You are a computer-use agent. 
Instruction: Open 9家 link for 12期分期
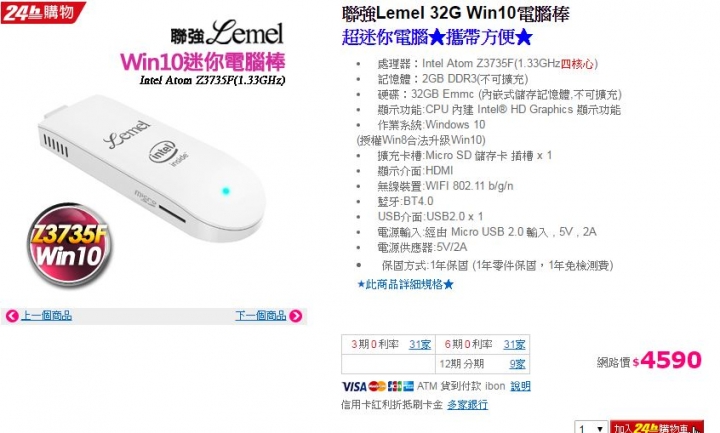[517, 364]
